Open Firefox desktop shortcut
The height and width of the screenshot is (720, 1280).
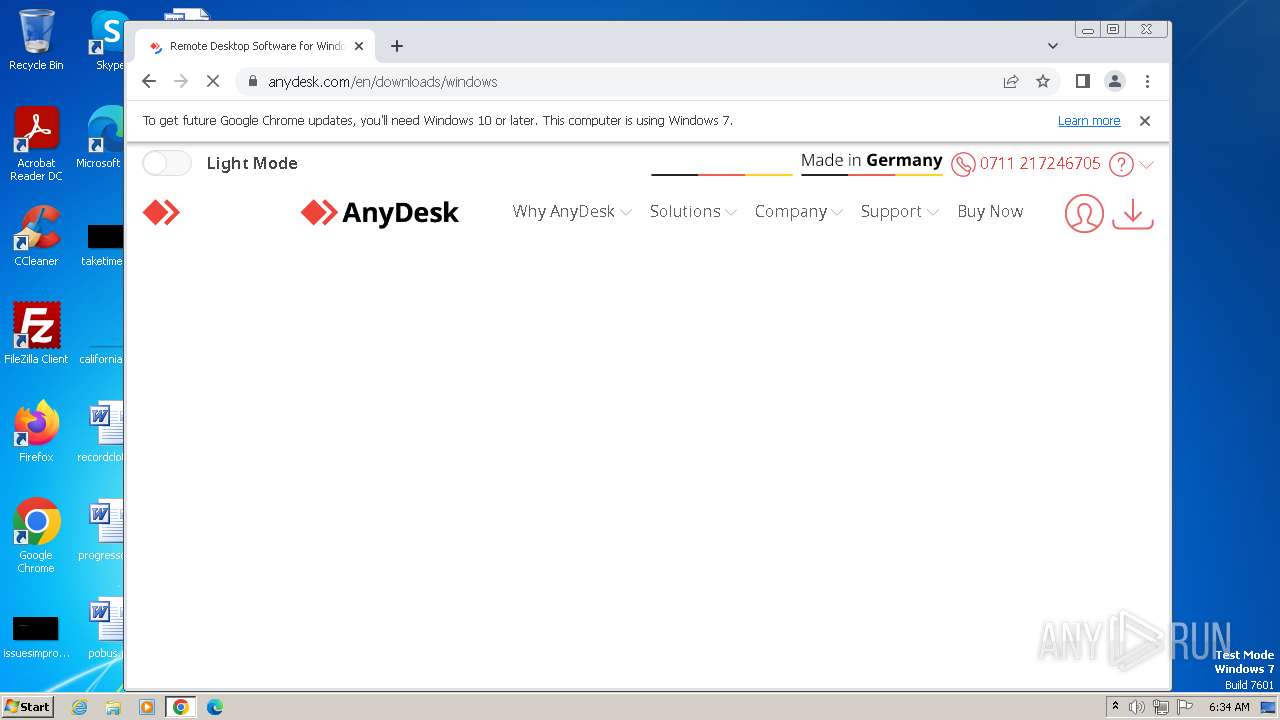point(36,432)
